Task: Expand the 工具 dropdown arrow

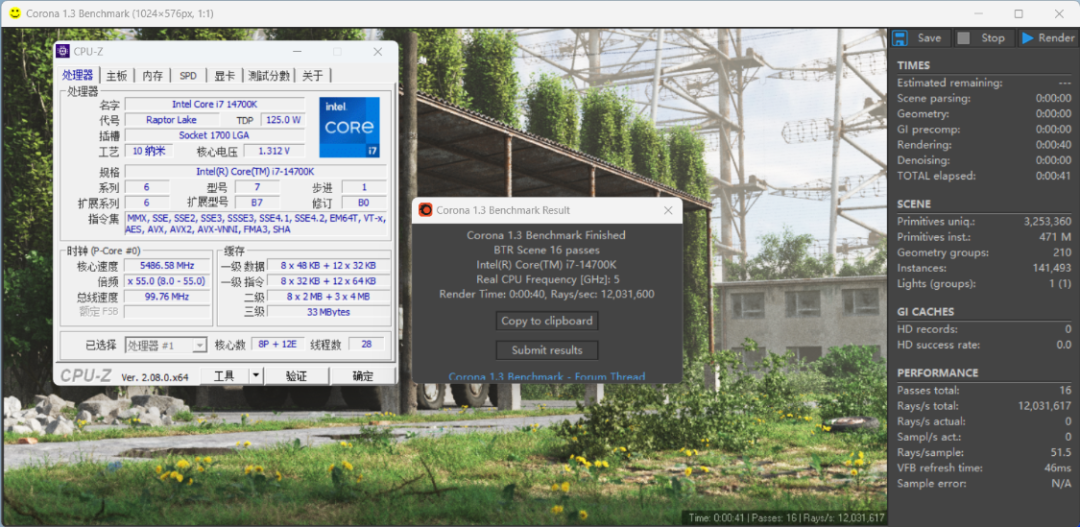Action: pos(256,375)
